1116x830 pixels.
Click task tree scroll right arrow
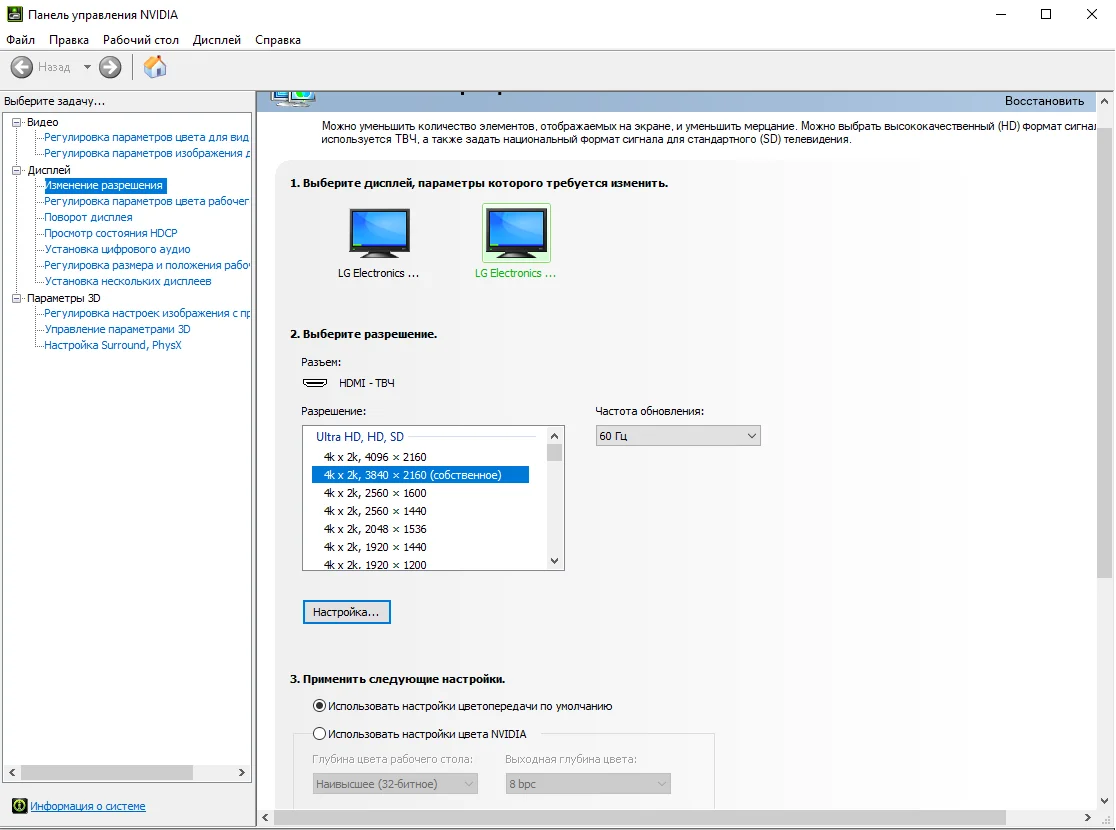241,772
